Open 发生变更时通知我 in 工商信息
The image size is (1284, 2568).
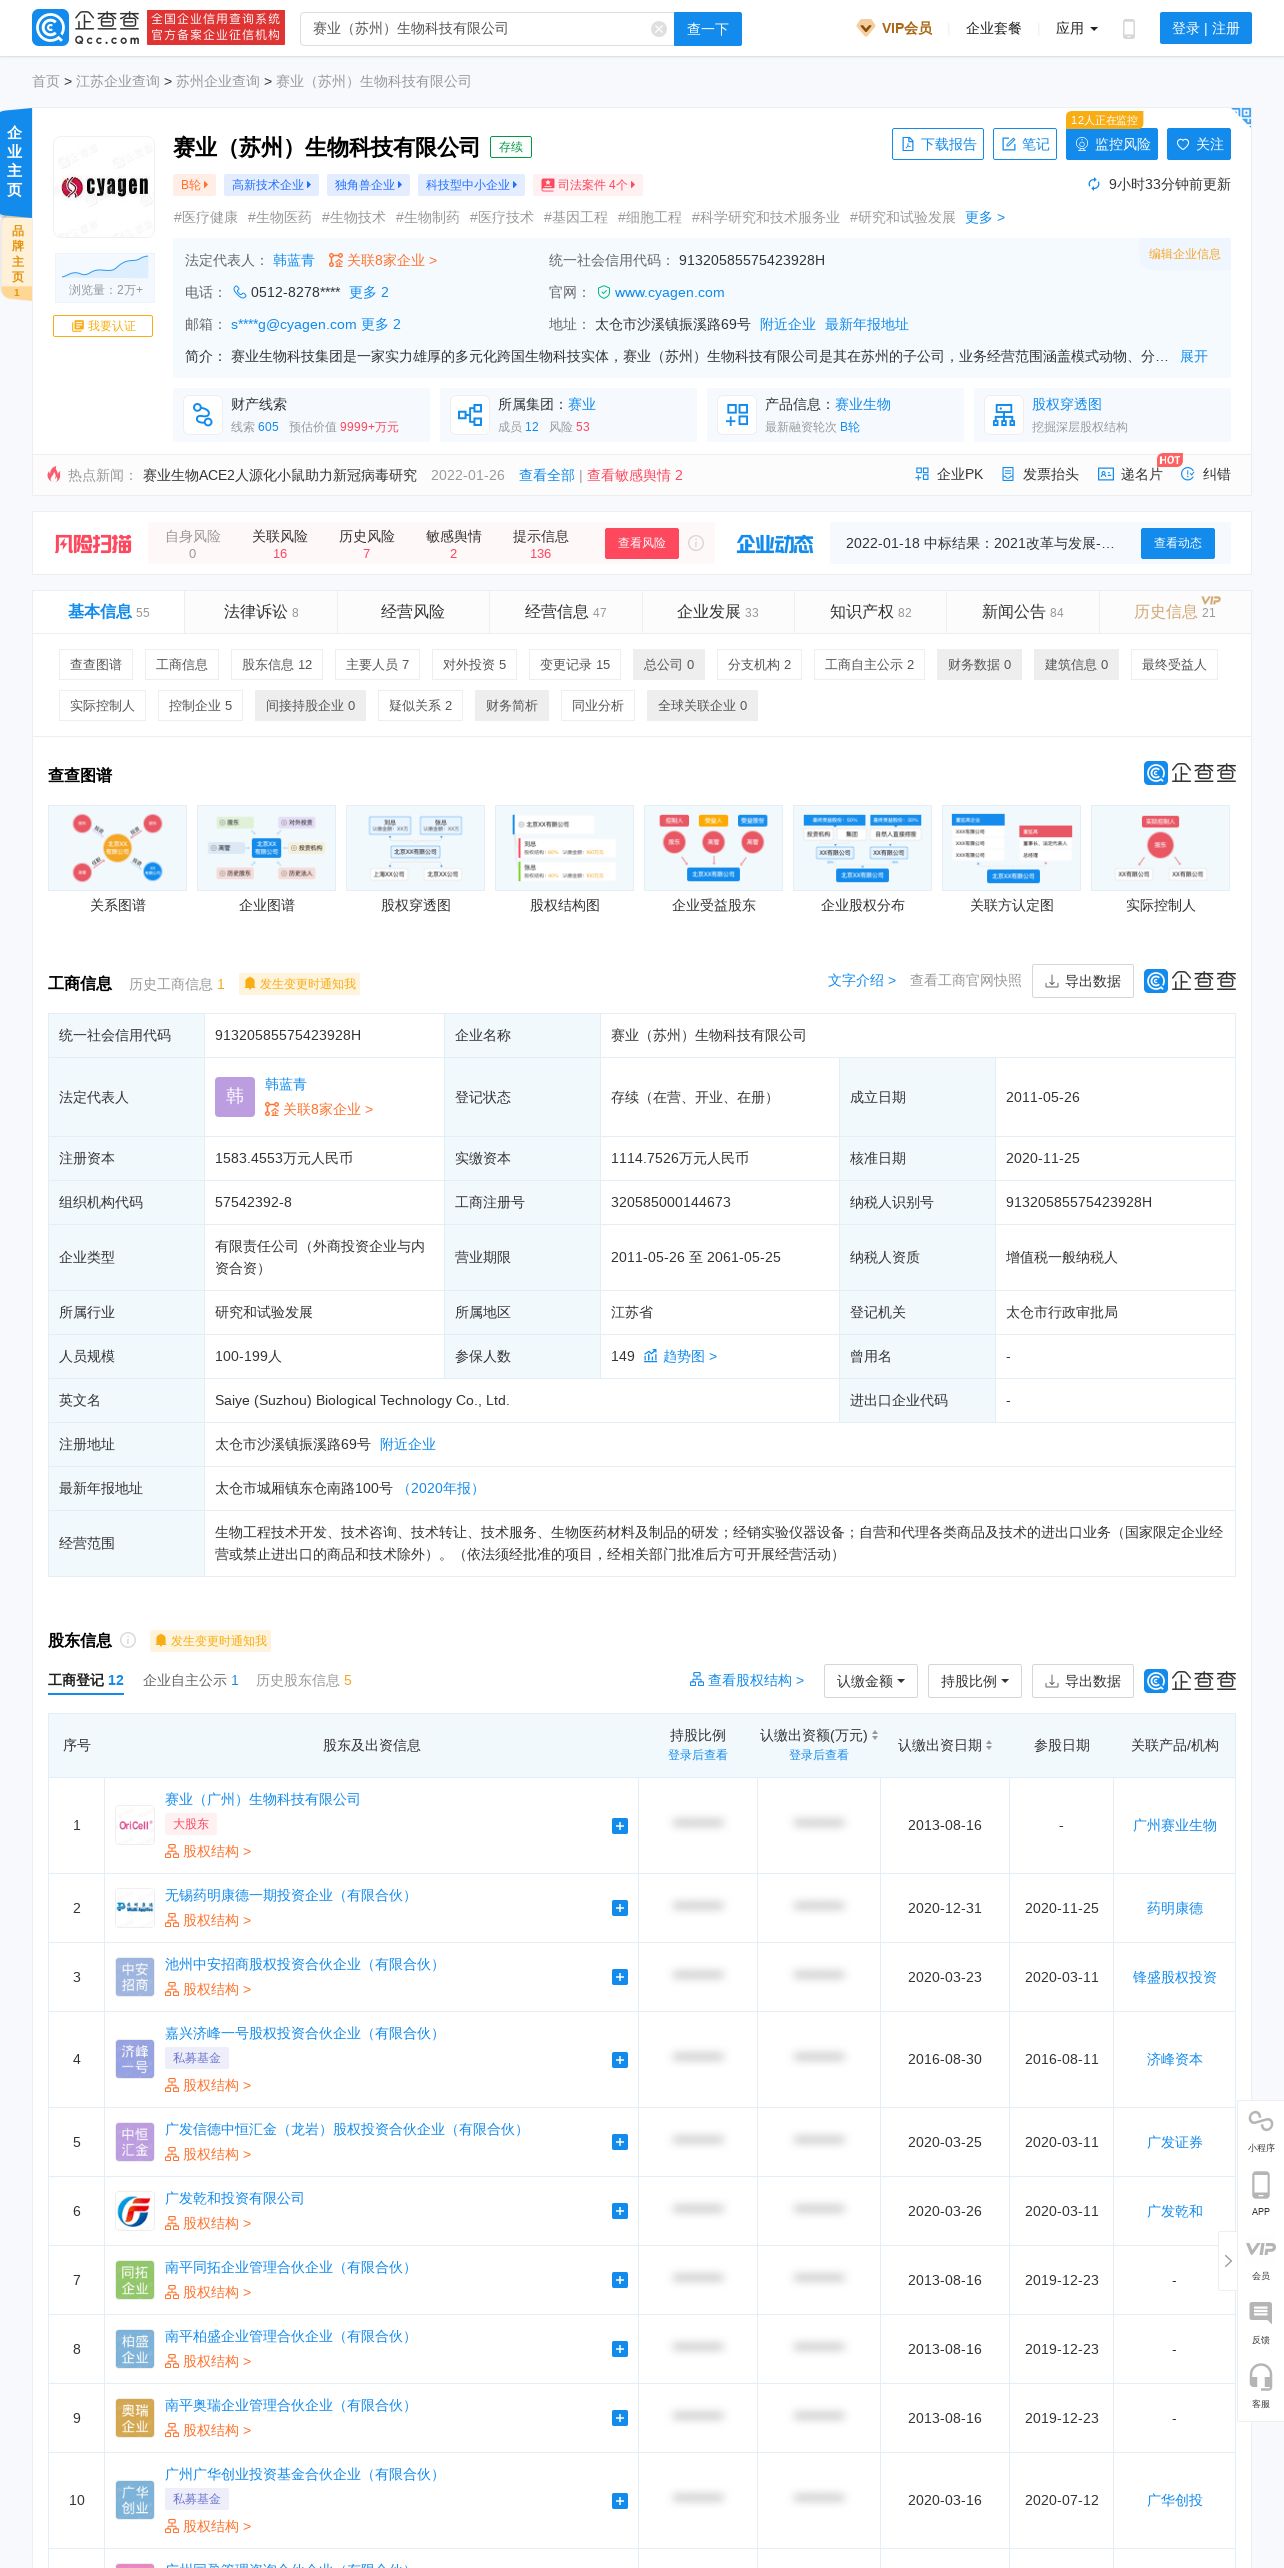(x=300, y=984)
